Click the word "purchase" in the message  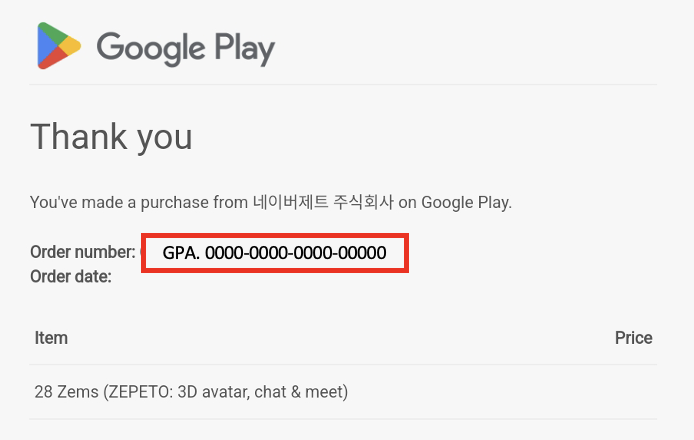[x=174, y=203]
